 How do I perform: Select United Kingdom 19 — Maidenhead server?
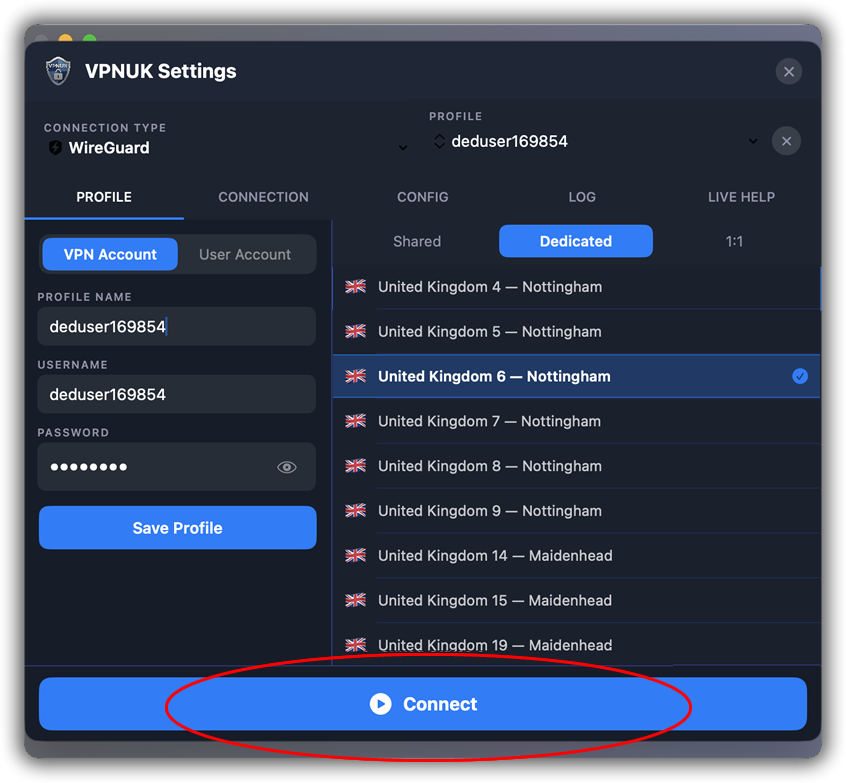(576, 645)
